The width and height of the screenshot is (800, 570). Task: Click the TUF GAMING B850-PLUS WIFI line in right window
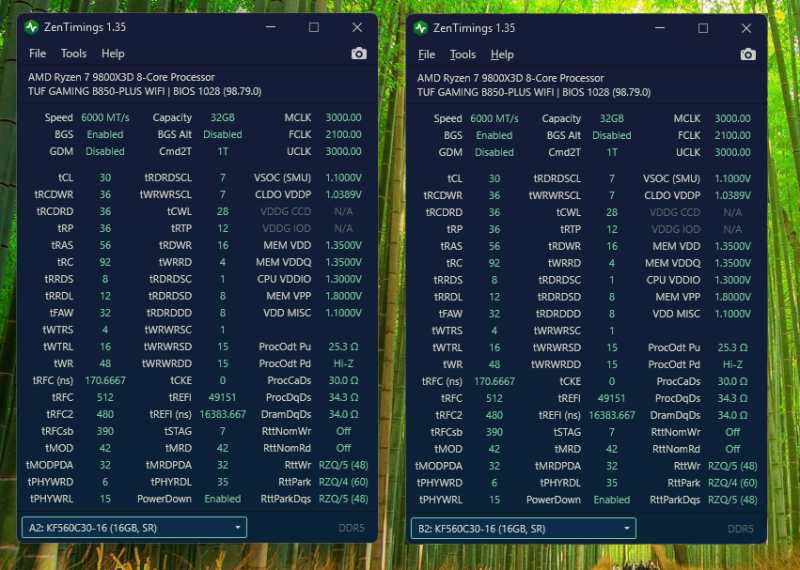tap(534, 92)
